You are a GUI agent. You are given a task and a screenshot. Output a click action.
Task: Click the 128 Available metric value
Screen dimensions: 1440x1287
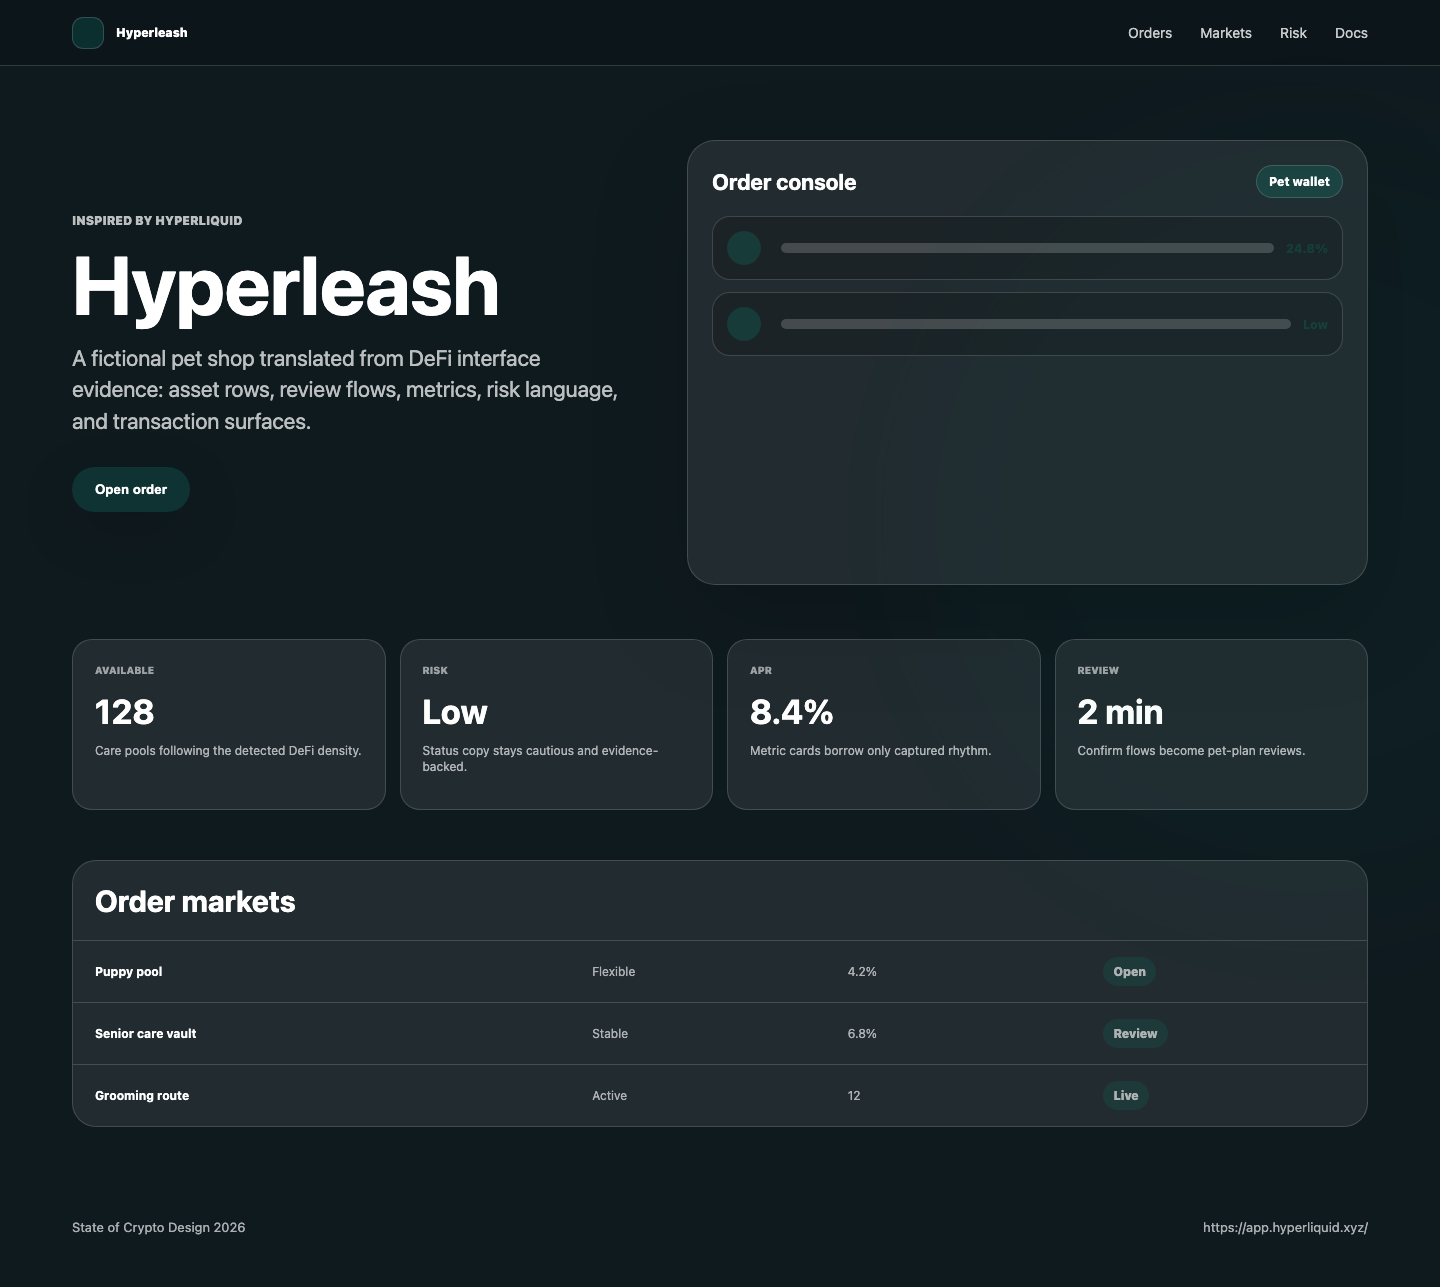[125, 712]
